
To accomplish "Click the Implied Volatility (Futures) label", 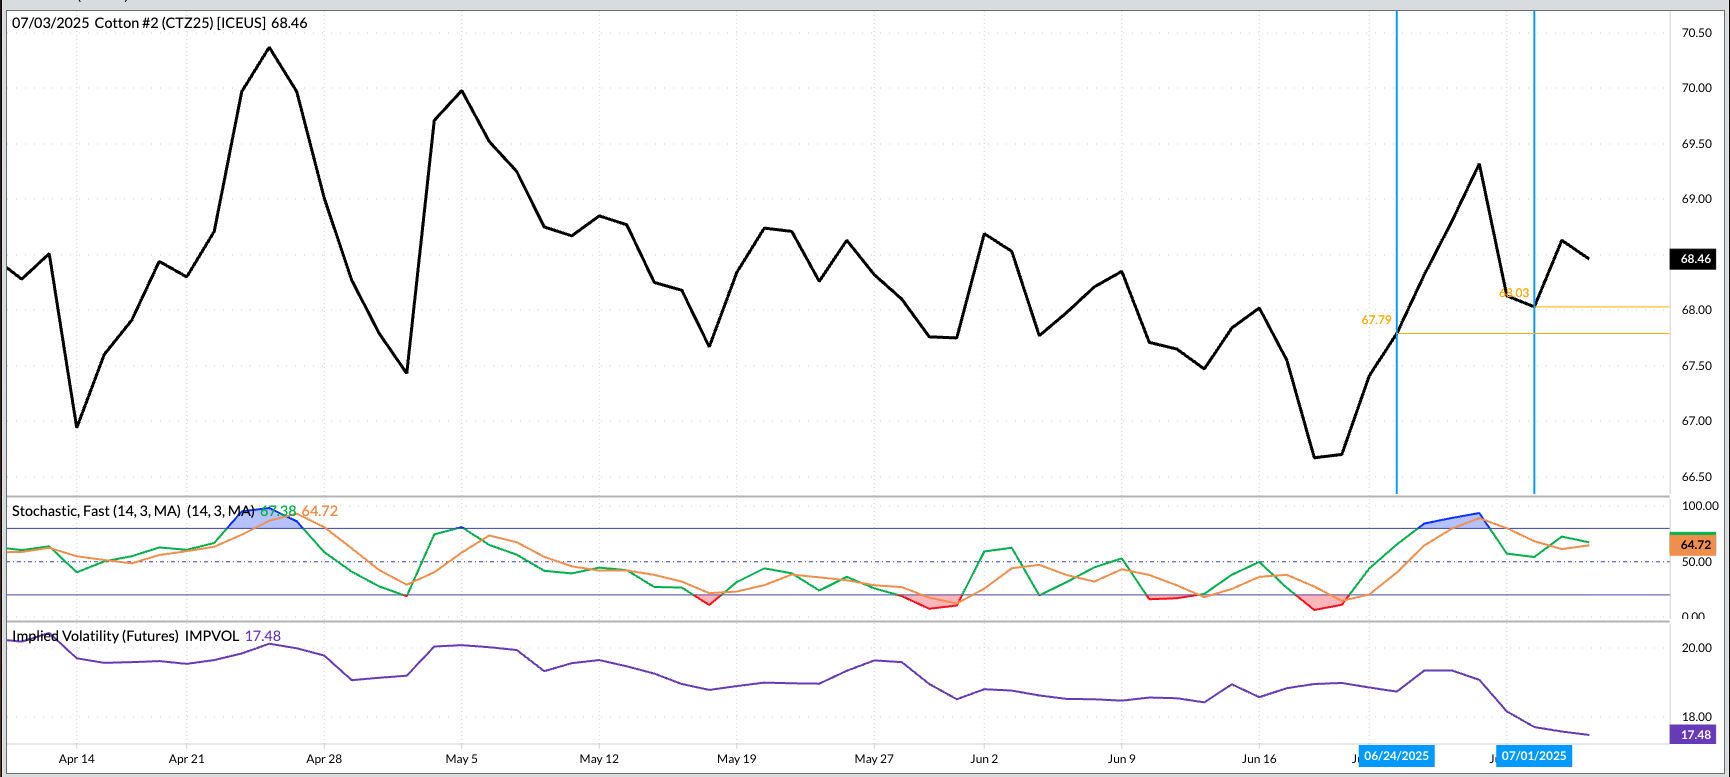I will [x=95, y=636].
